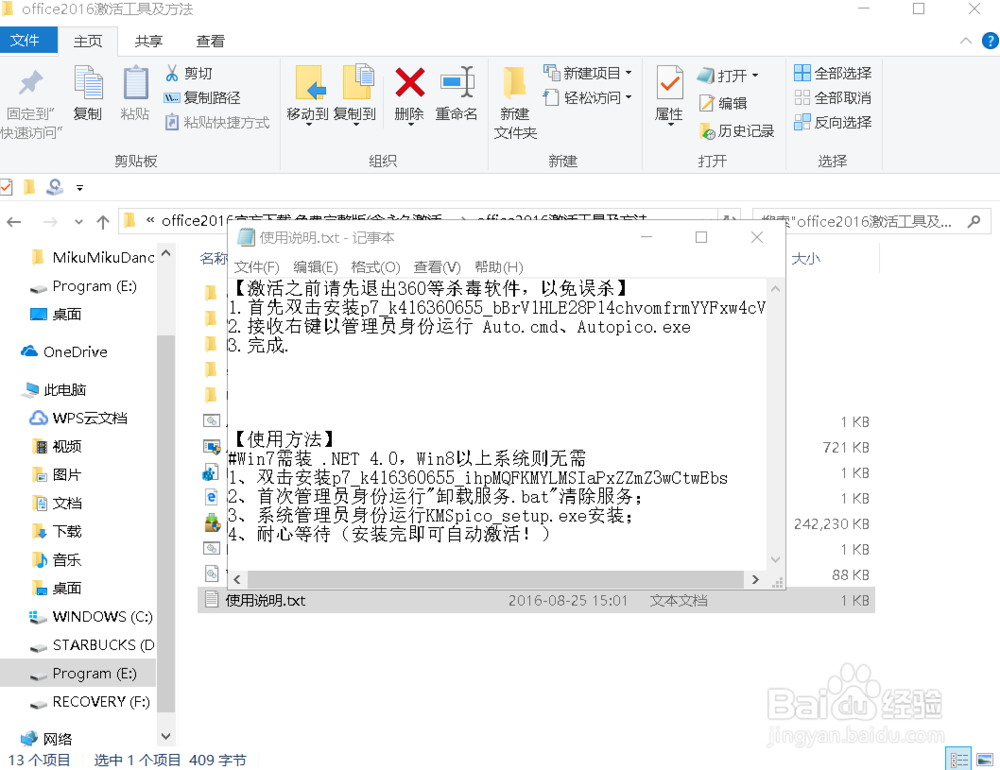Switch to details view icon in status bar

[958, 759]
